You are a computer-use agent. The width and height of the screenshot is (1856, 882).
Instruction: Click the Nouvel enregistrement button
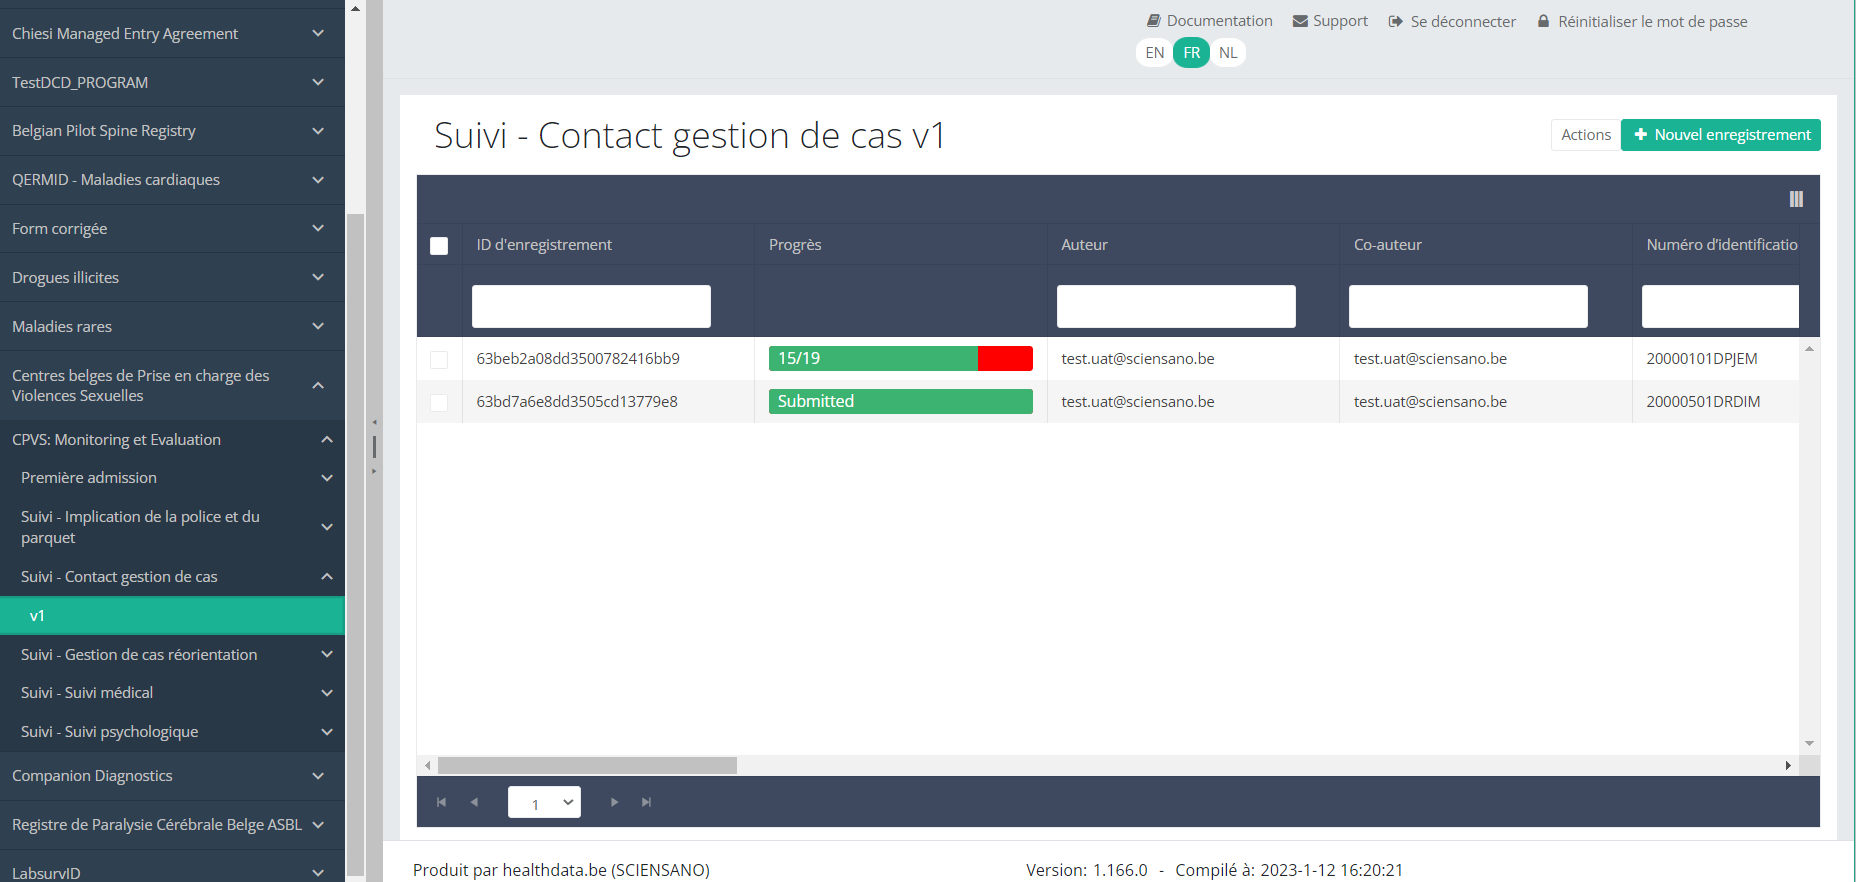(x=1720, y=135)
